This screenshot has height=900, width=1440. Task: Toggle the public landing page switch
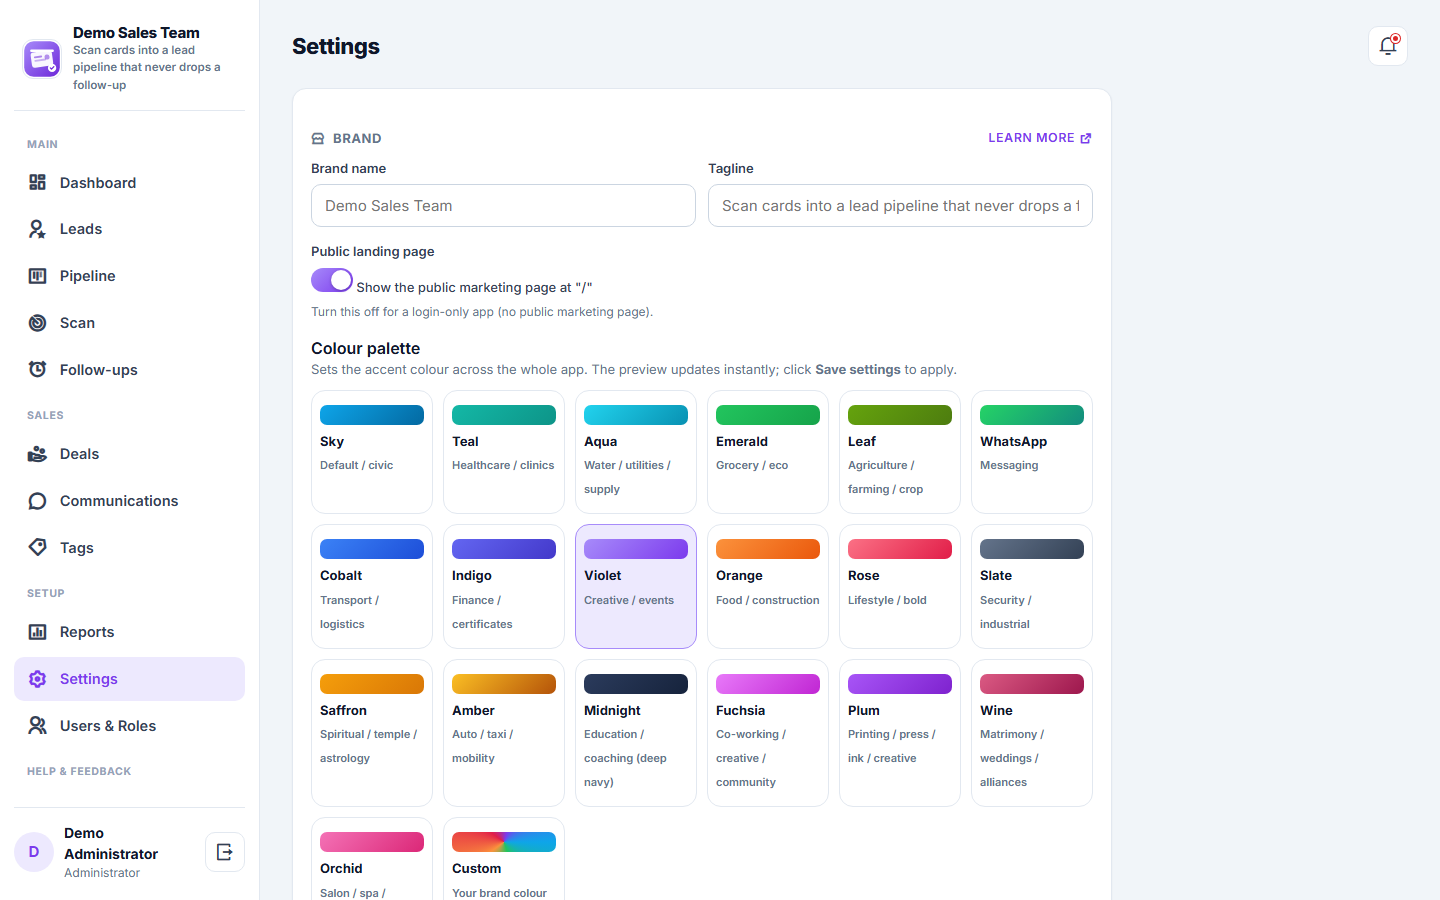332,280
